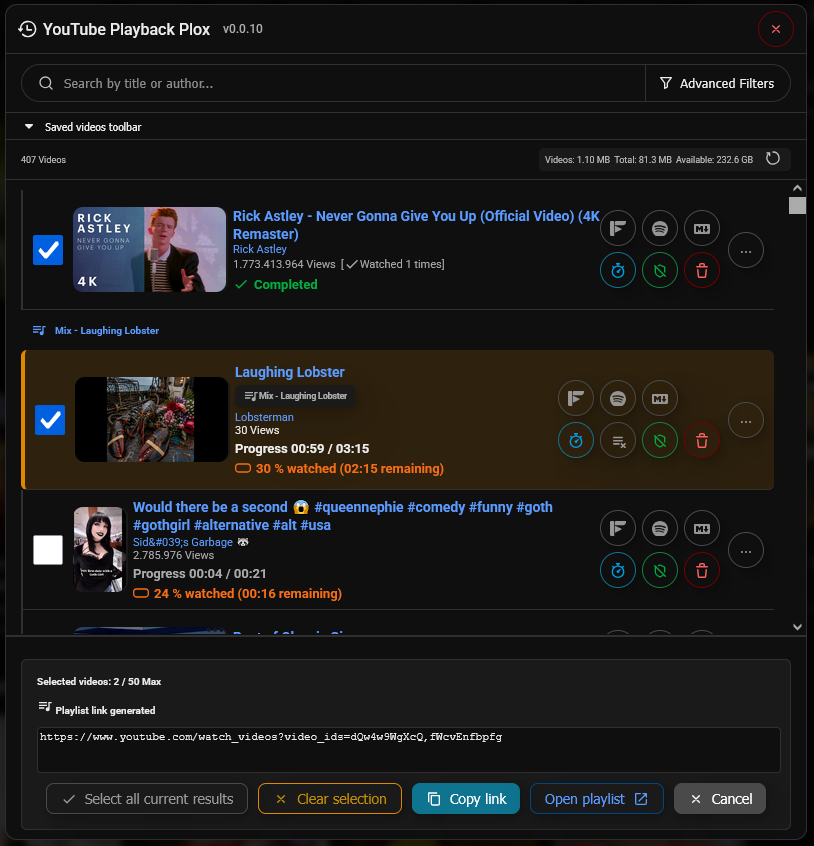The image size is (814, 846).
Task: Click the Rick Astley video thumbnail
Action: tap(149, 249)
